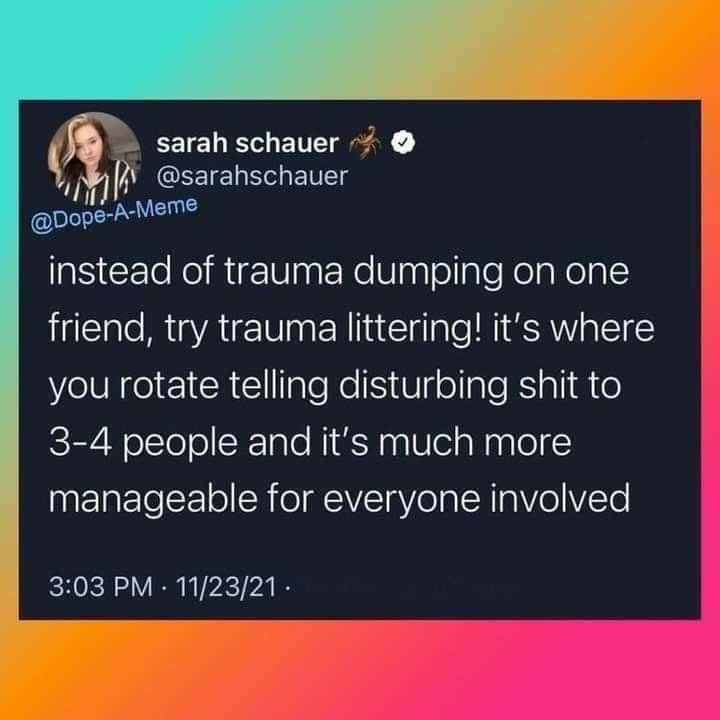Click the line starting 'you rotate telling'
Screen dimensions: 720x720
coord(335,386)
